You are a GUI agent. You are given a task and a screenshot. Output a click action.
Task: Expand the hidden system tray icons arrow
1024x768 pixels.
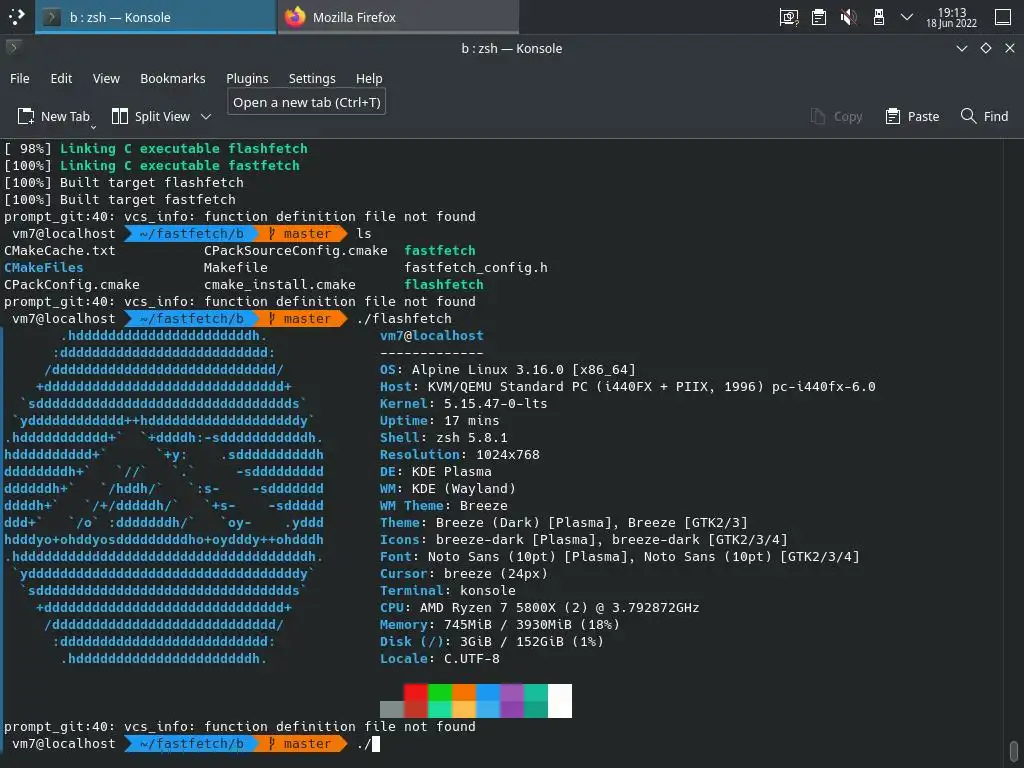[x=906, y=17]
